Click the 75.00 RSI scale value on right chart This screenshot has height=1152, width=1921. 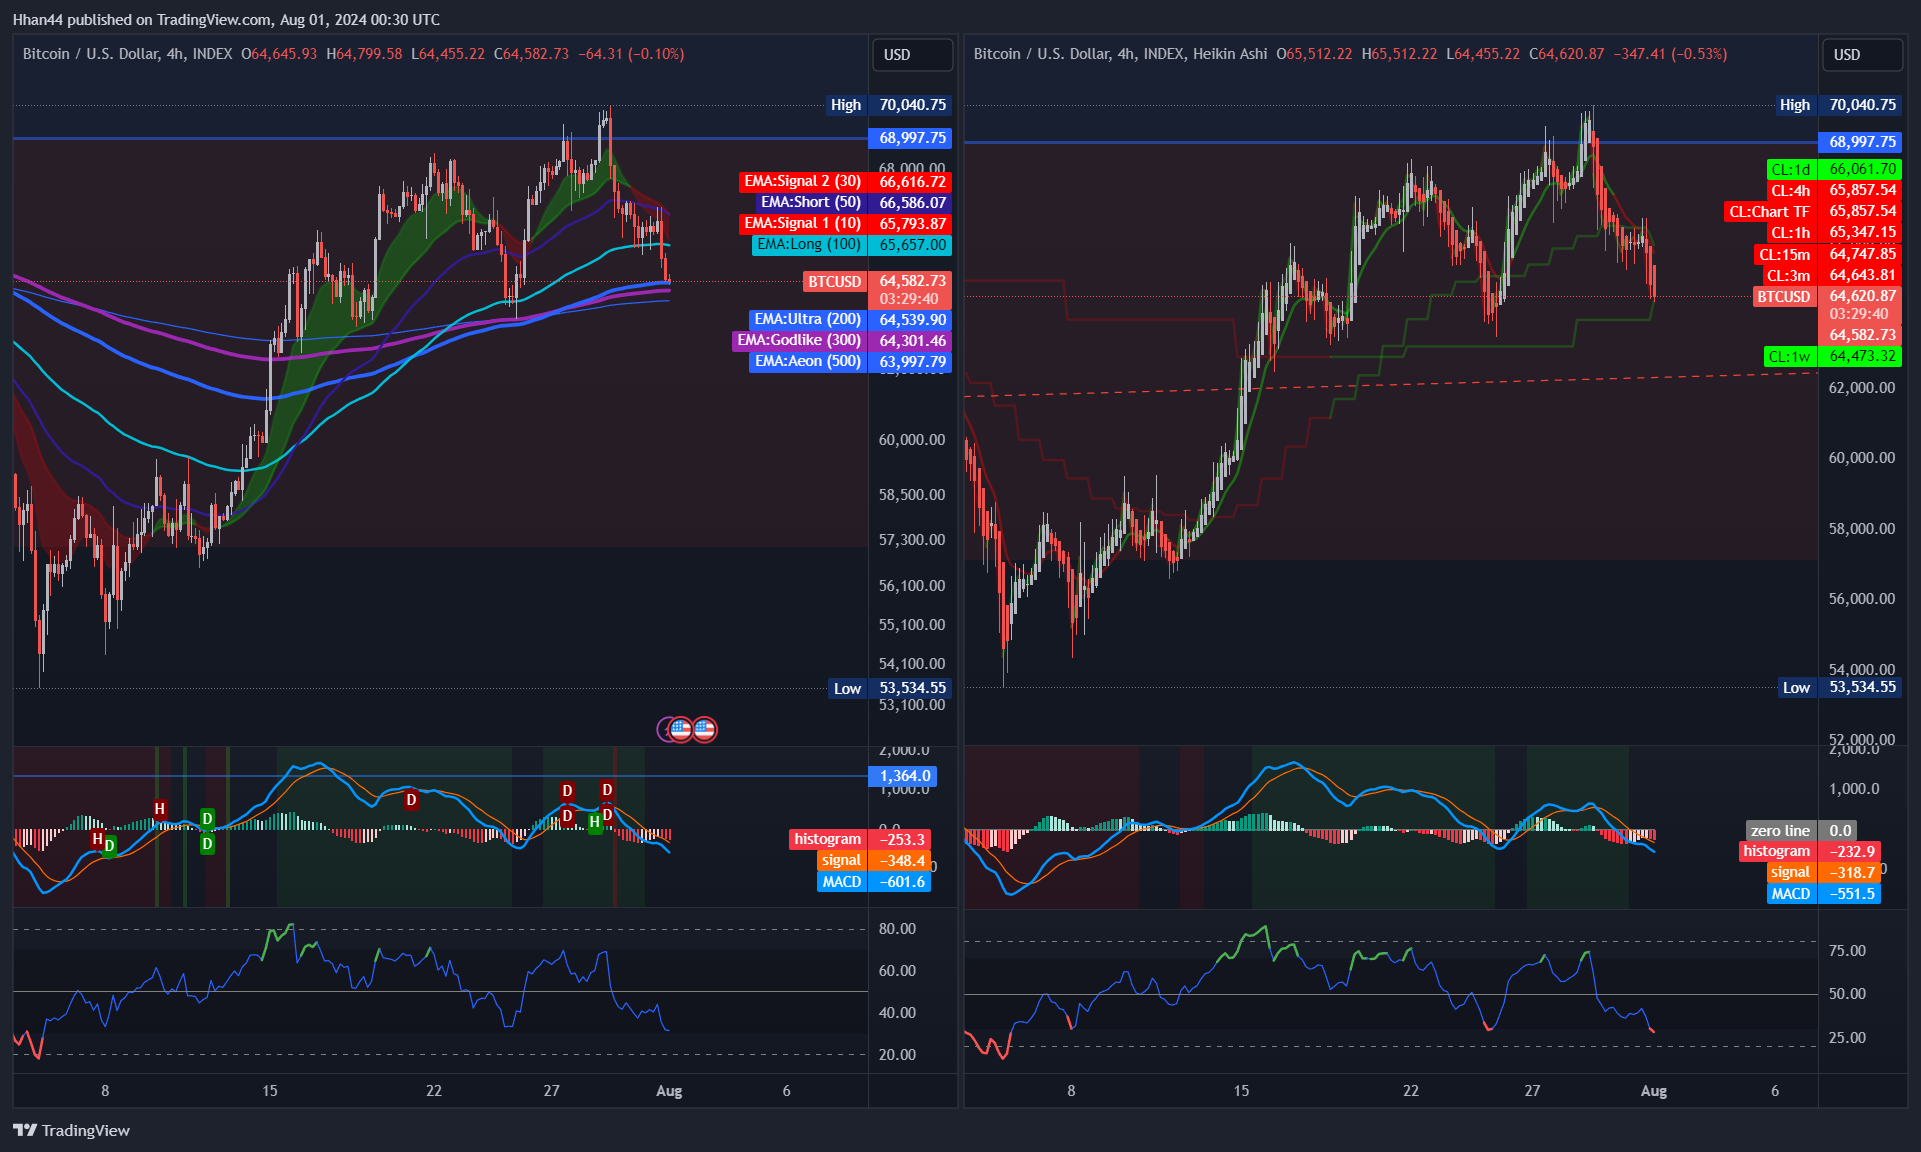pyautogui.click(x=1847, y=951)
